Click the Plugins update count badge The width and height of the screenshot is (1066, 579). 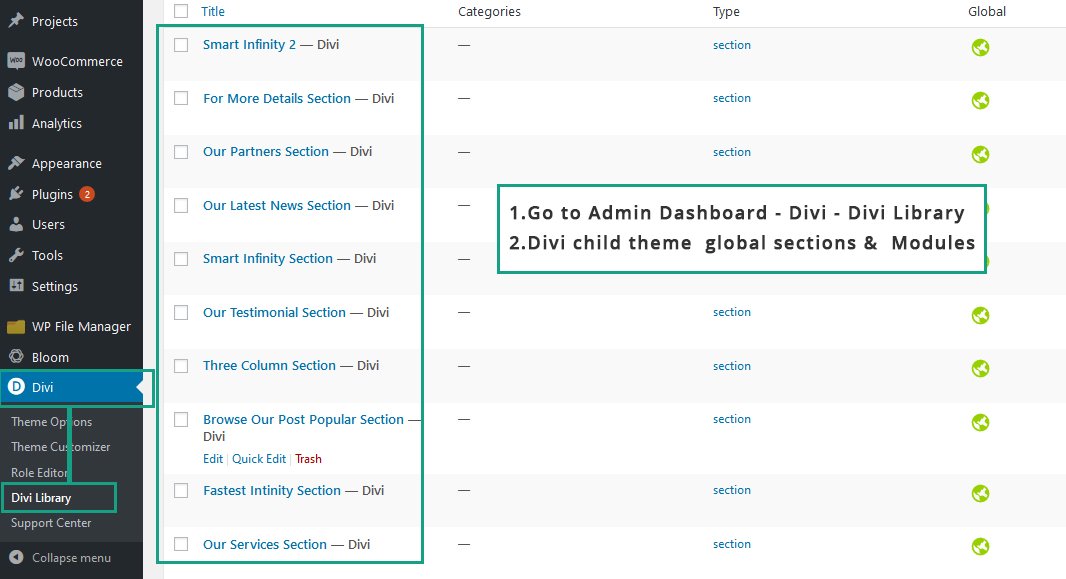tap(86, 194)
